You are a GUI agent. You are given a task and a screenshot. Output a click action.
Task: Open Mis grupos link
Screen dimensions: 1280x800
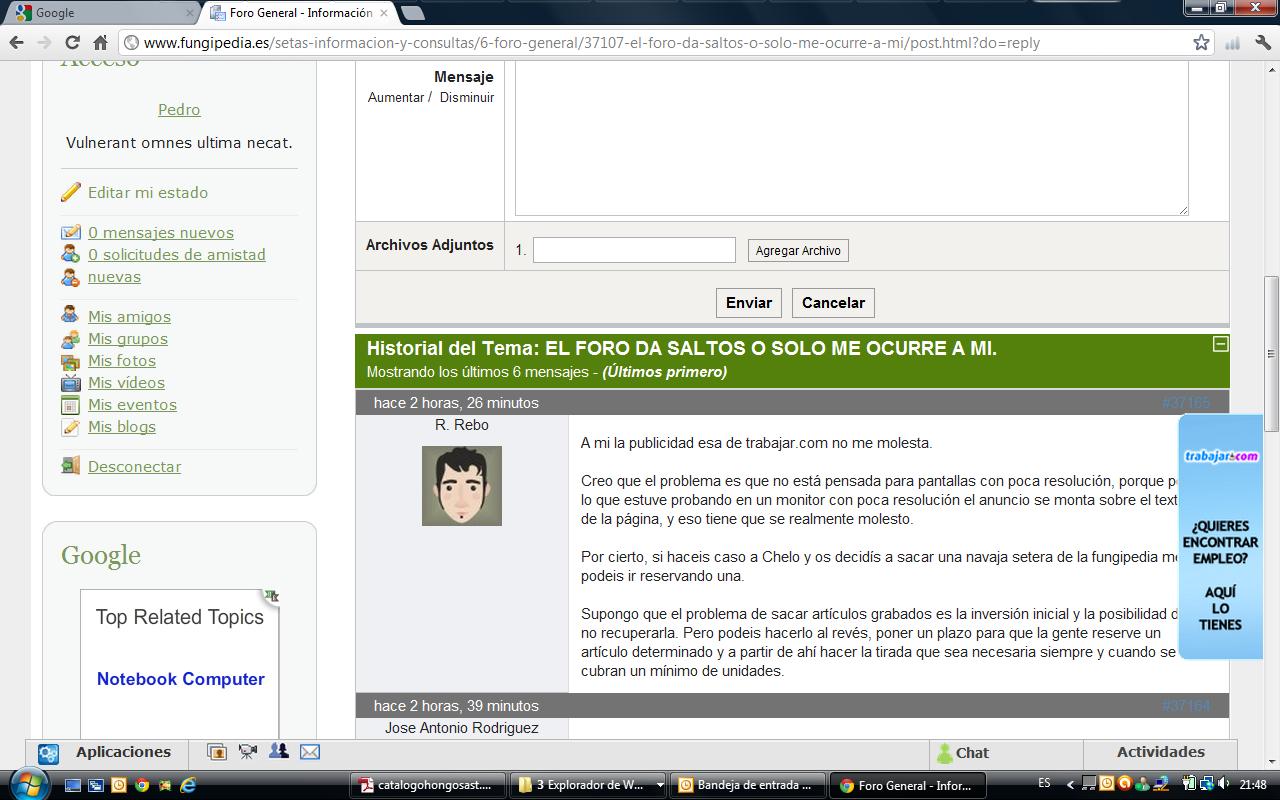[128, 339]
